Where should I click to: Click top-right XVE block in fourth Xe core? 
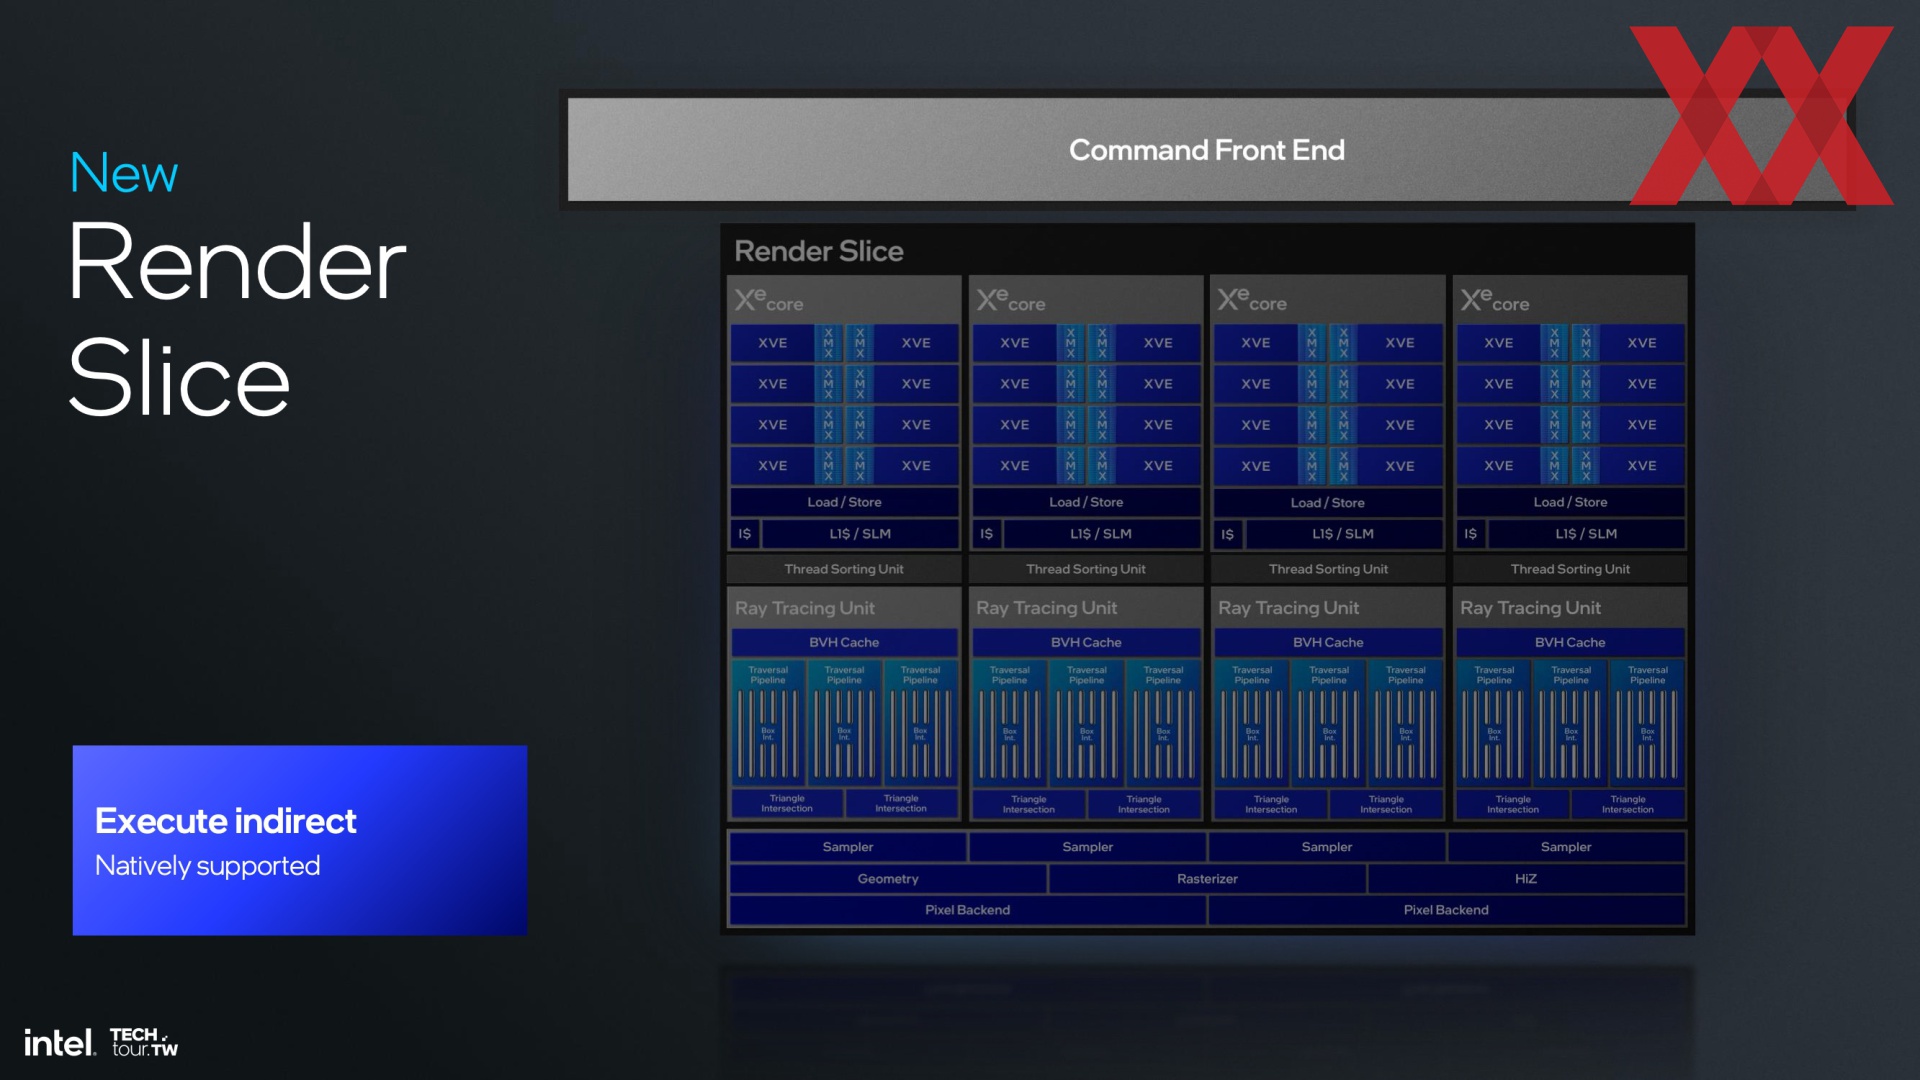1642,343
